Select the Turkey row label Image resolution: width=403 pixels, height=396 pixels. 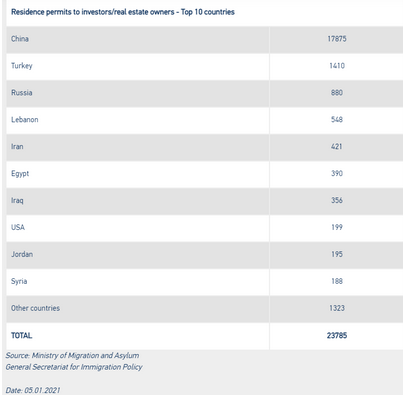[22, 66]
